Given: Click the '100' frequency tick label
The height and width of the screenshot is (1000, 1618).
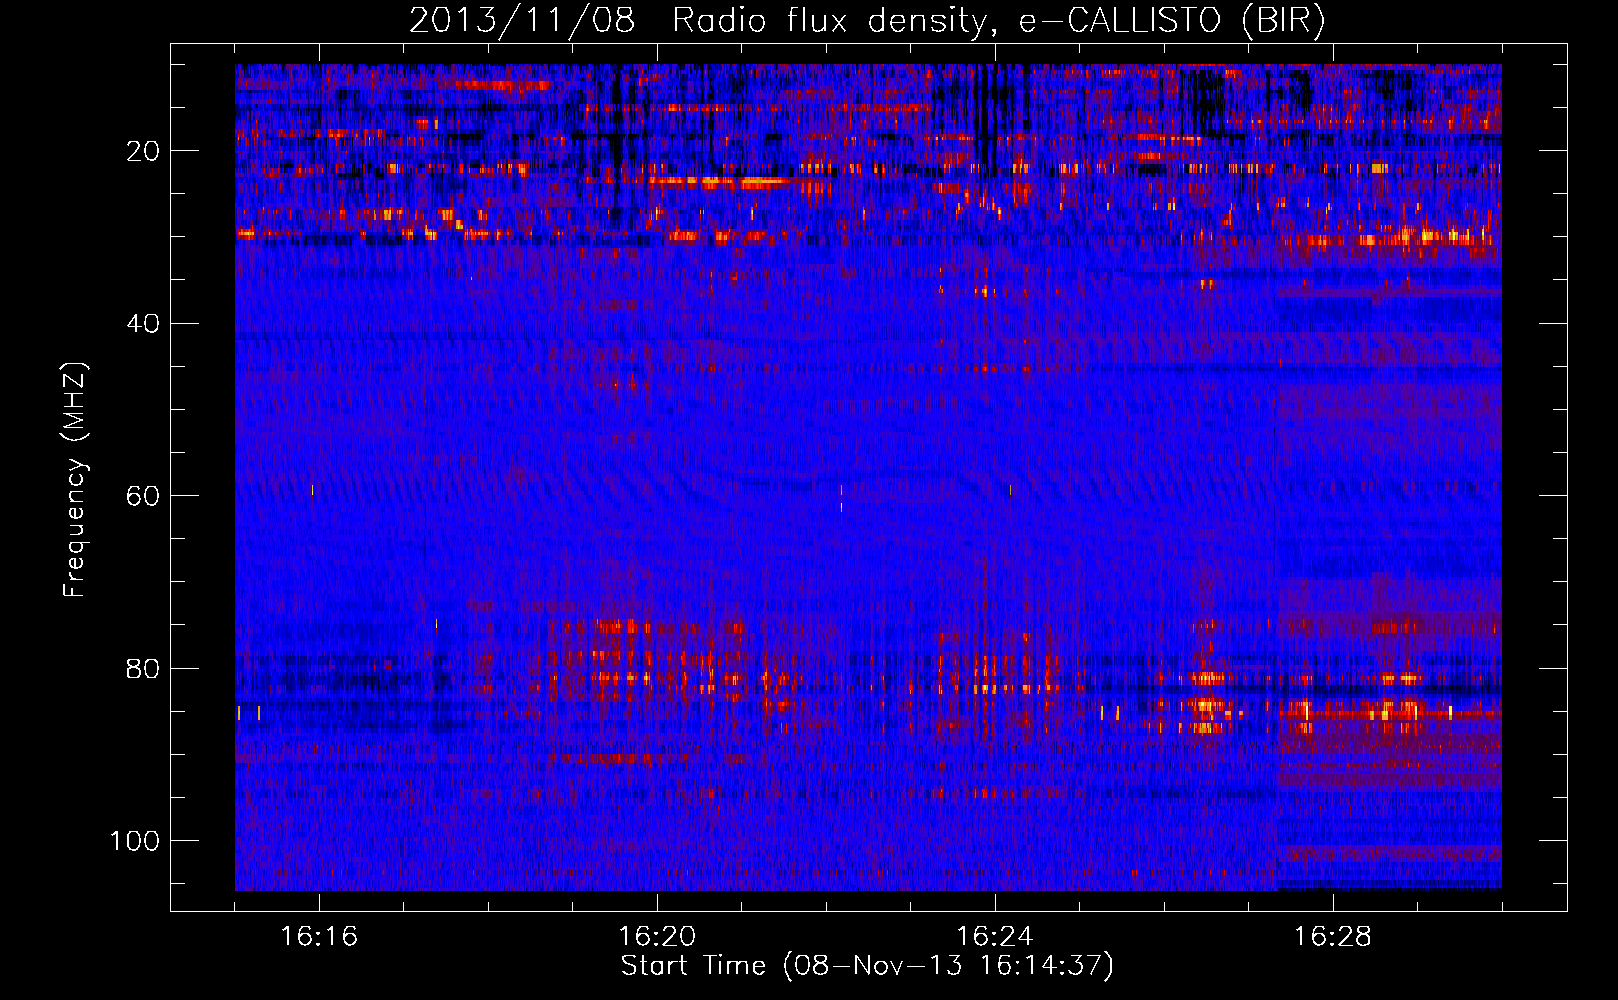Looking at the screenshot, I should 135,841.
